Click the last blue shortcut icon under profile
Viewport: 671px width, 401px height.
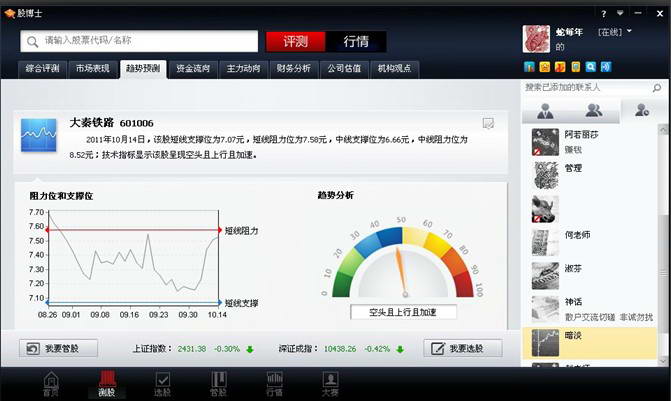click(606, 67)
